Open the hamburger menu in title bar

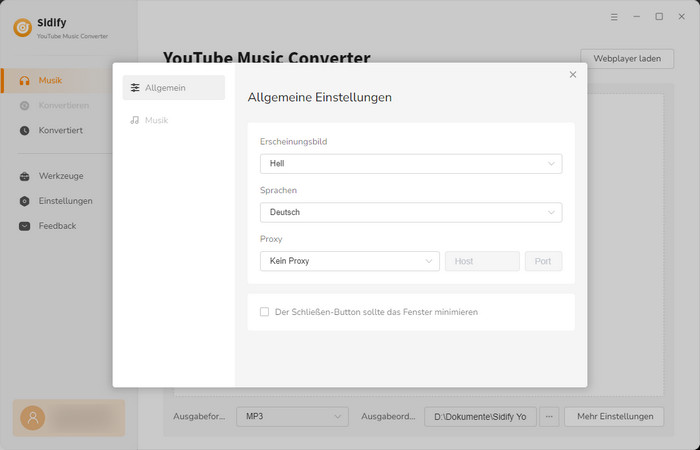coord(614,17)
